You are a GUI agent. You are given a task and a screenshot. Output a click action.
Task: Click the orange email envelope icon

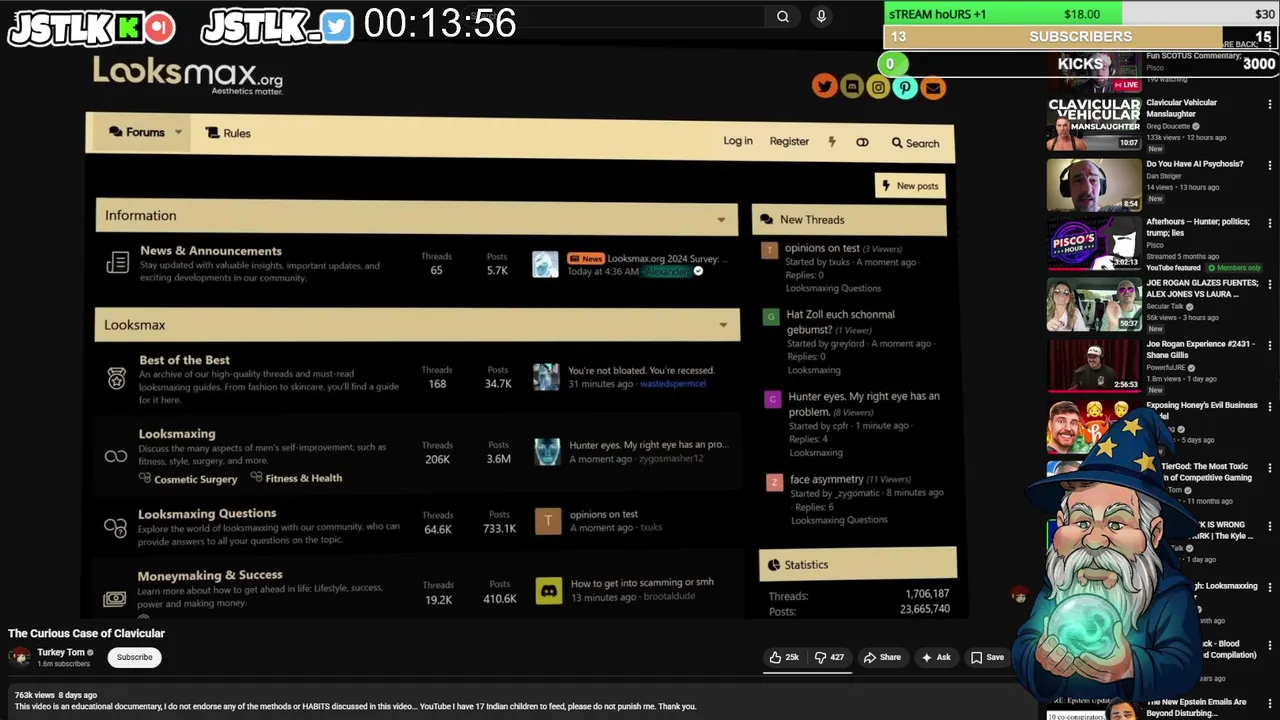pyautogui.click(x=932, y=89)
